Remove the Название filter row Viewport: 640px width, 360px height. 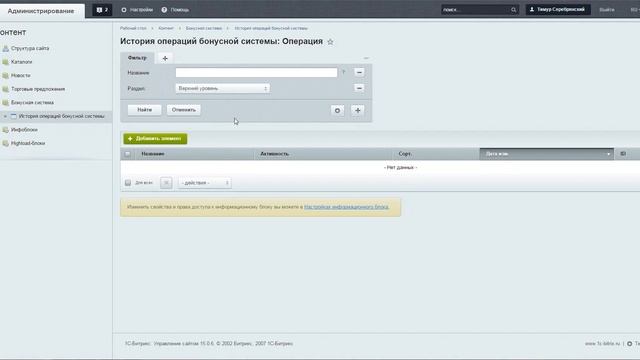click(x=359, y=72)
